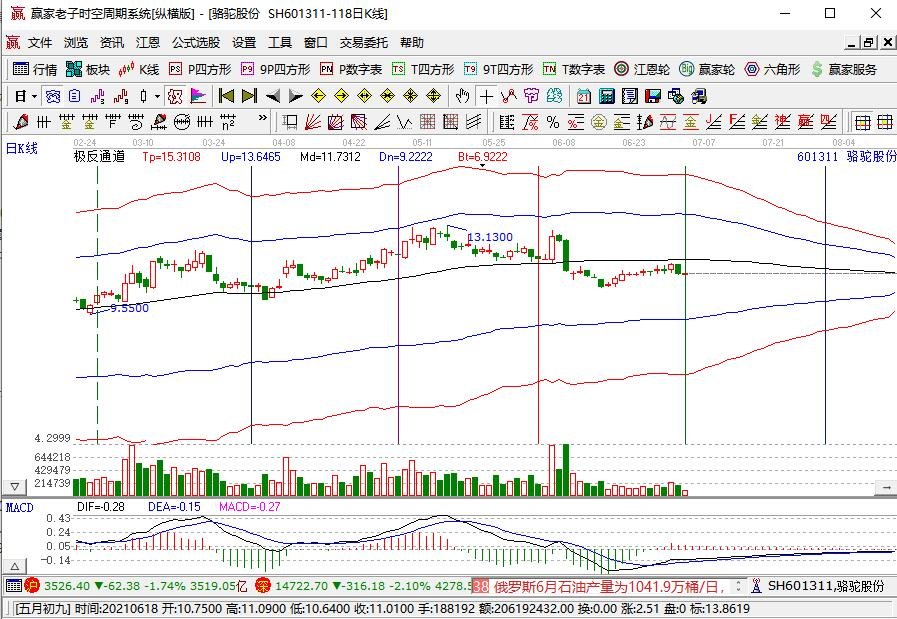This screenshot has width=897, height=619.
Task: Click the red floppy disk save icon
Action: [x=653, y=96]
